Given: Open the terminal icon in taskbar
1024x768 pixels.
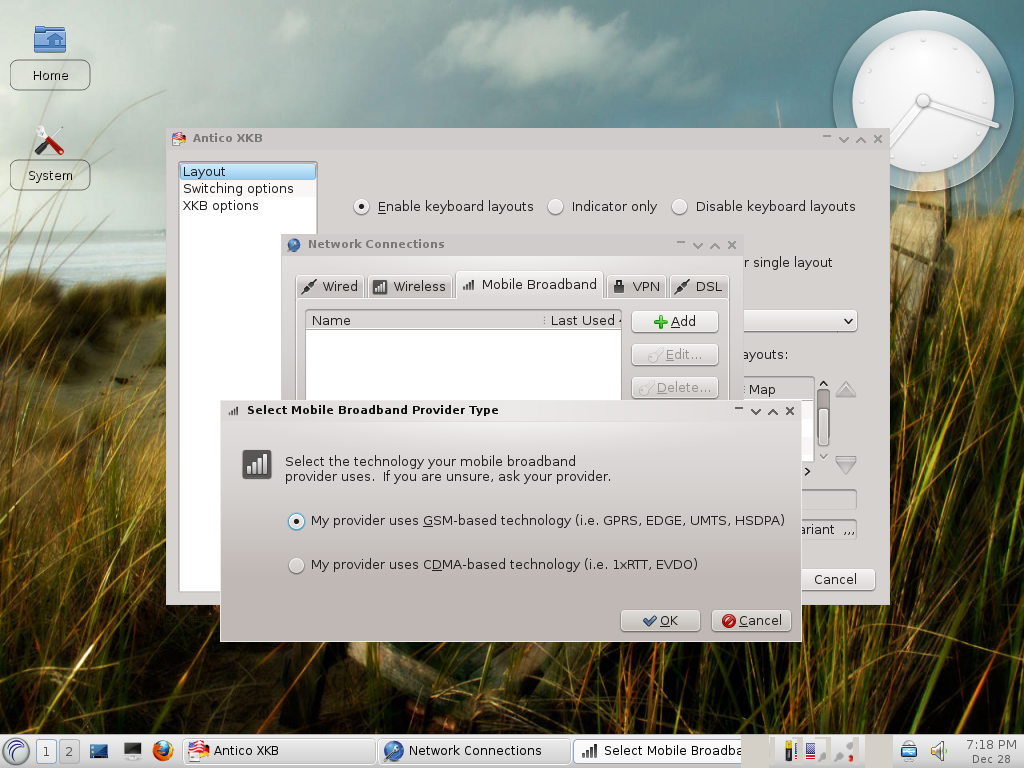Looking at the screenshot, I should (133, 751).
